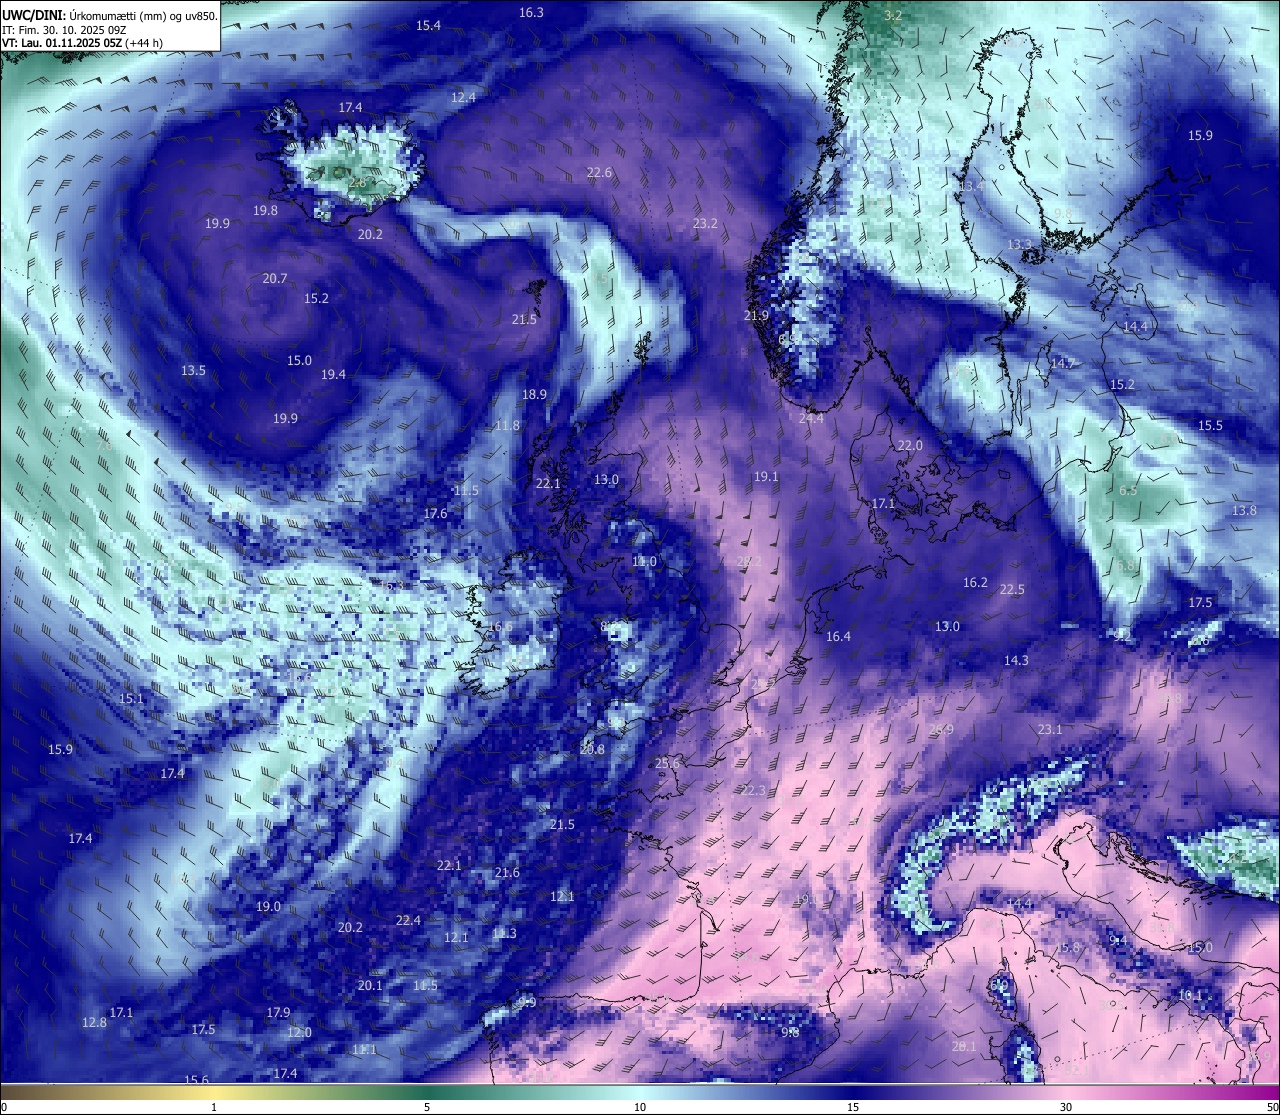The width and height of the screenshot is (1280, 1115).
Task: Click the 13.3 value over Sweden
Action: point(1019,245)
